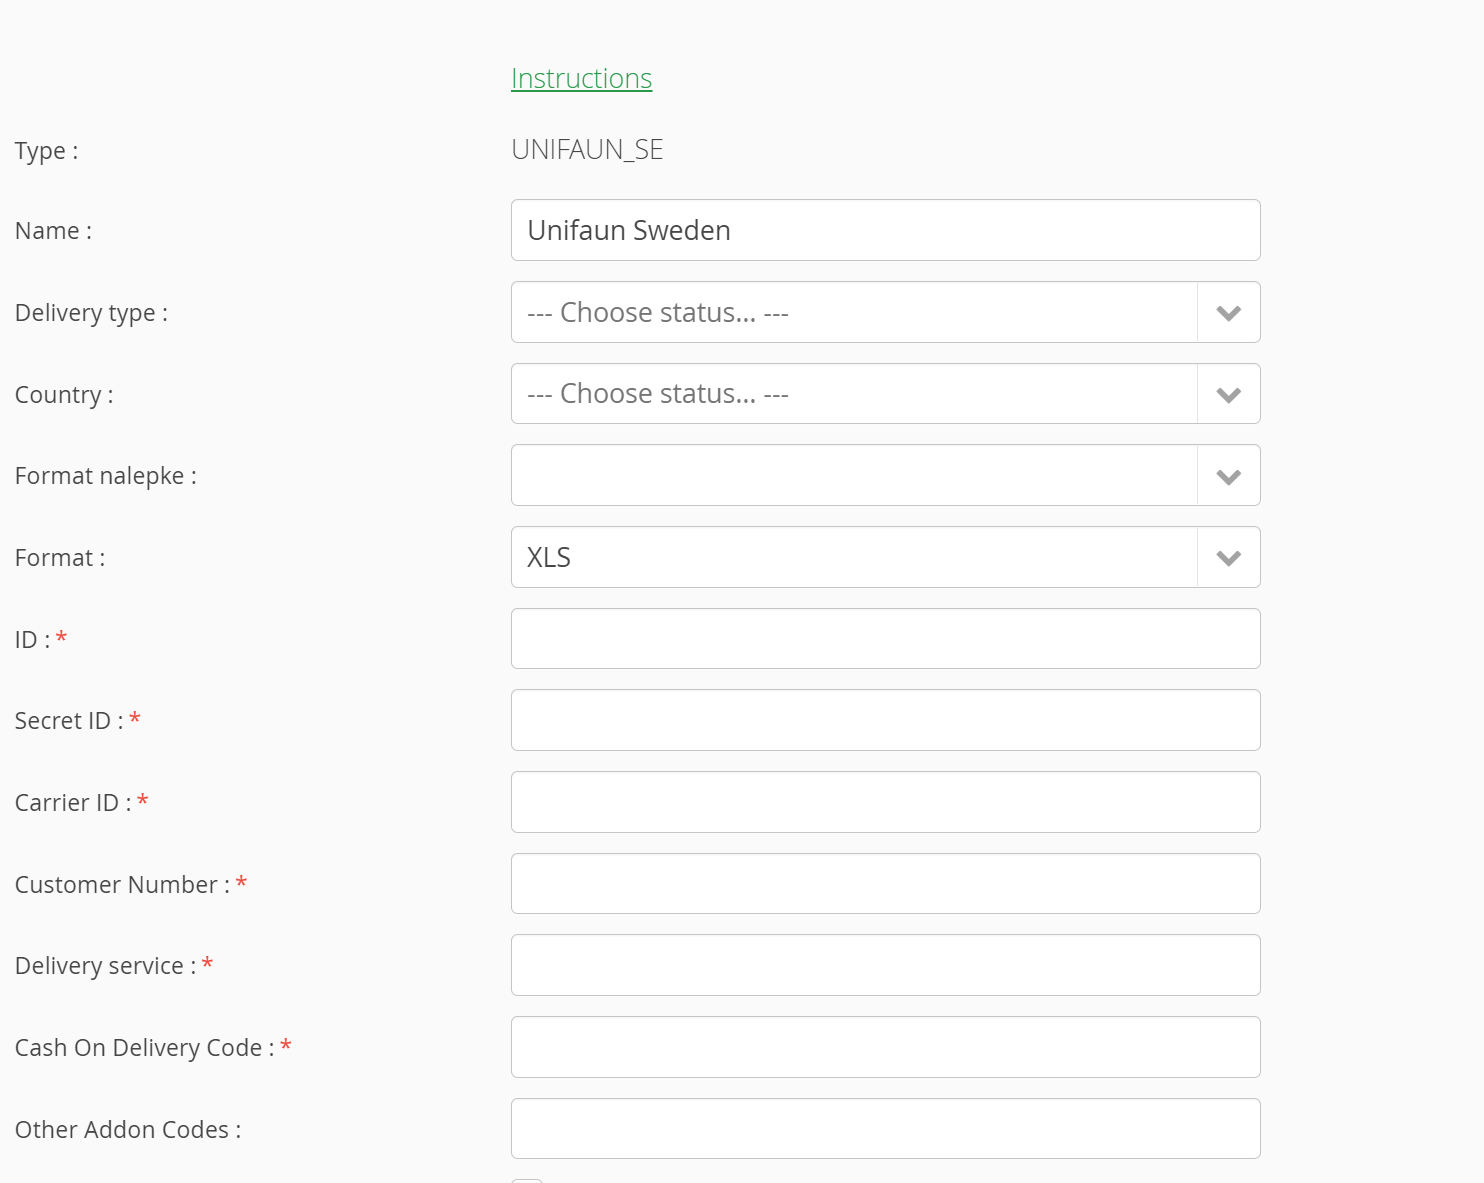This screenshot has width=1484, height=1183.
Task: Click the Delivery type label
Action: click(91, 313)
